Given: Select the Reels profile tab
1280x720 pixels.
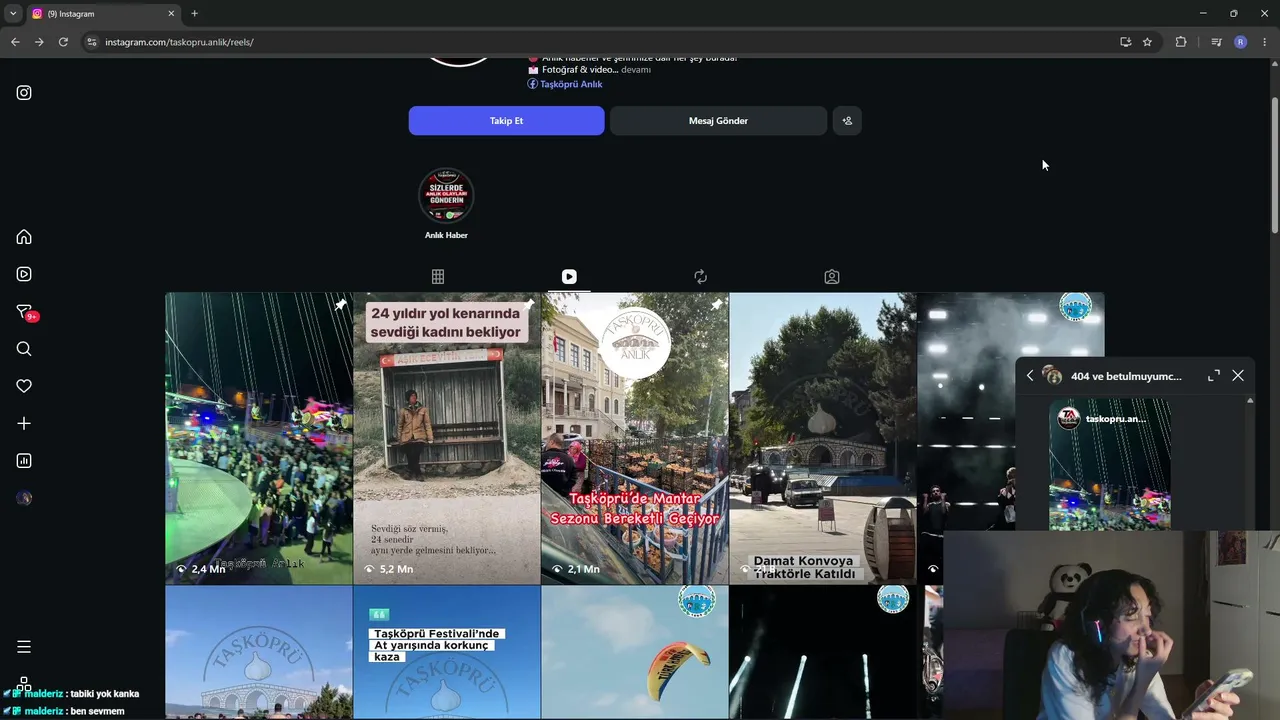Looking at the screenshot, I should pos(569,277).
